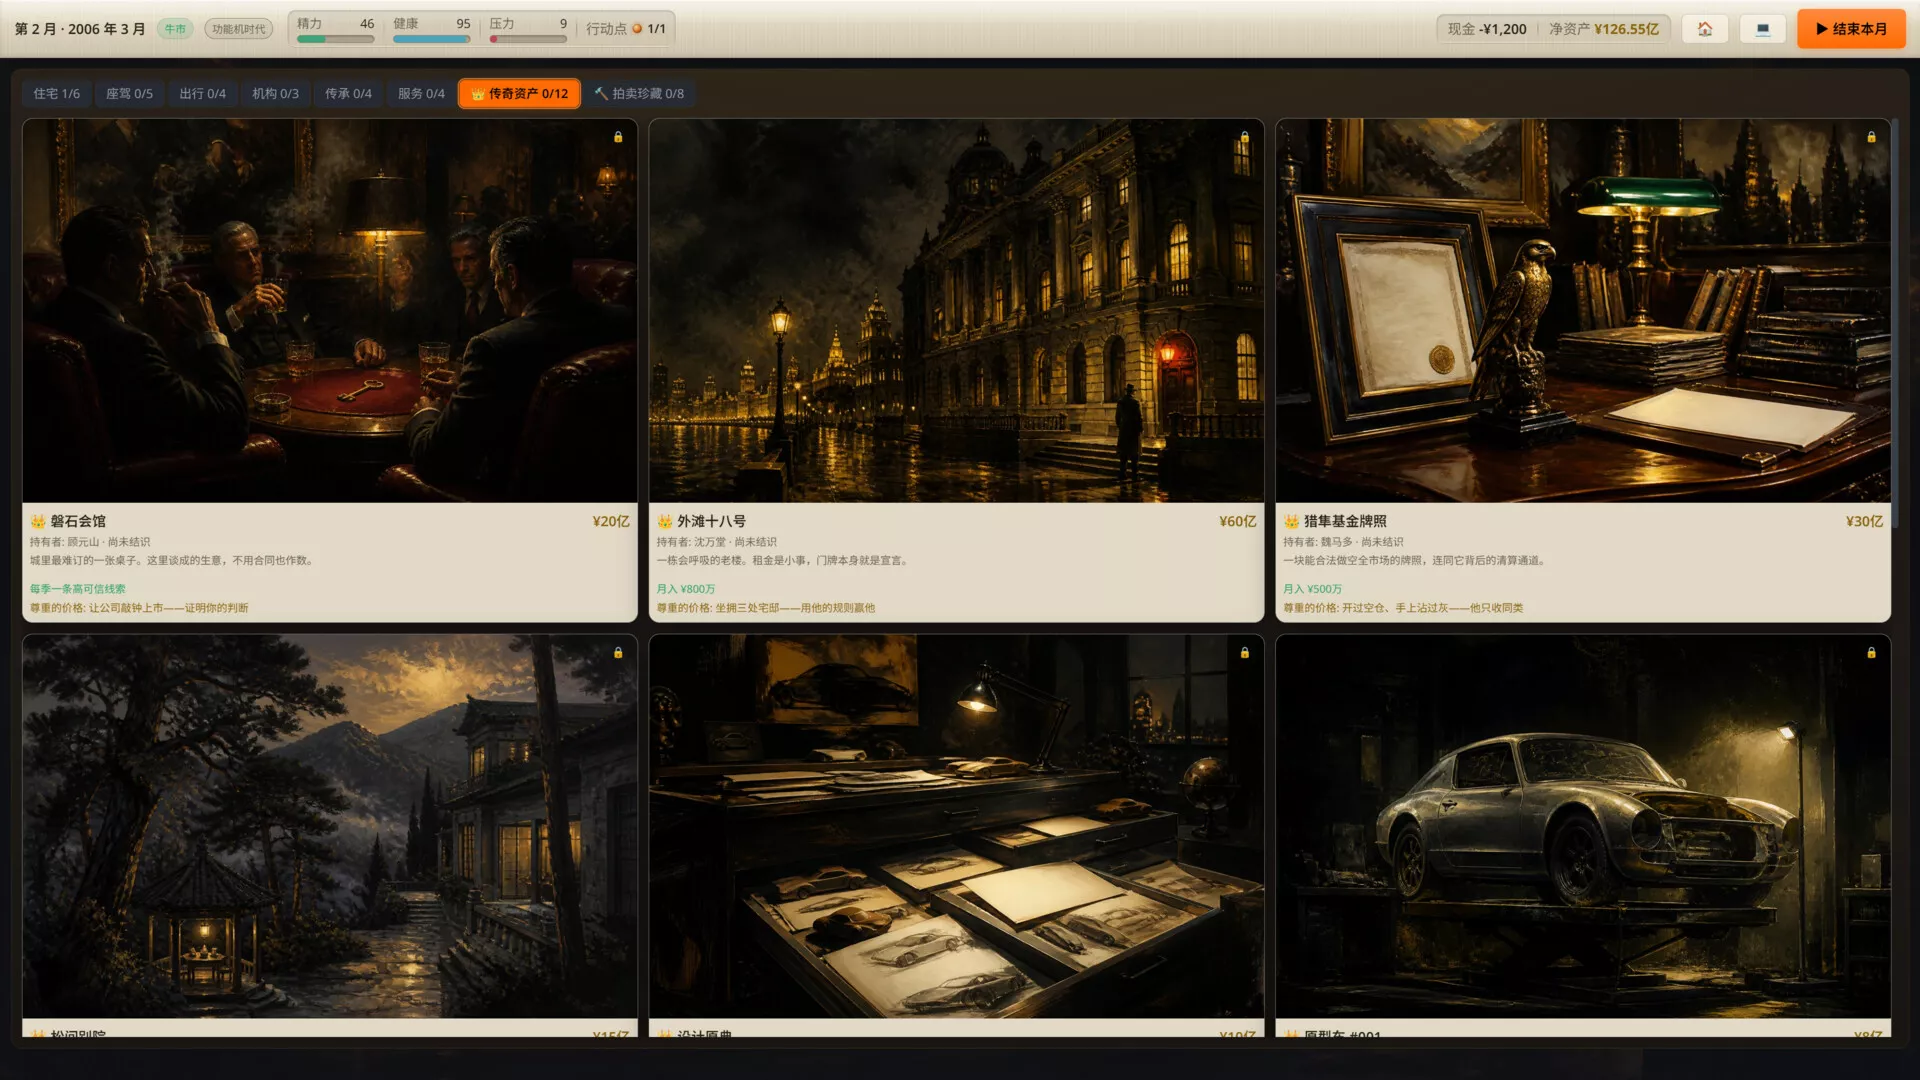Open the mountain villa pavilion artwork

pos(330,826)
